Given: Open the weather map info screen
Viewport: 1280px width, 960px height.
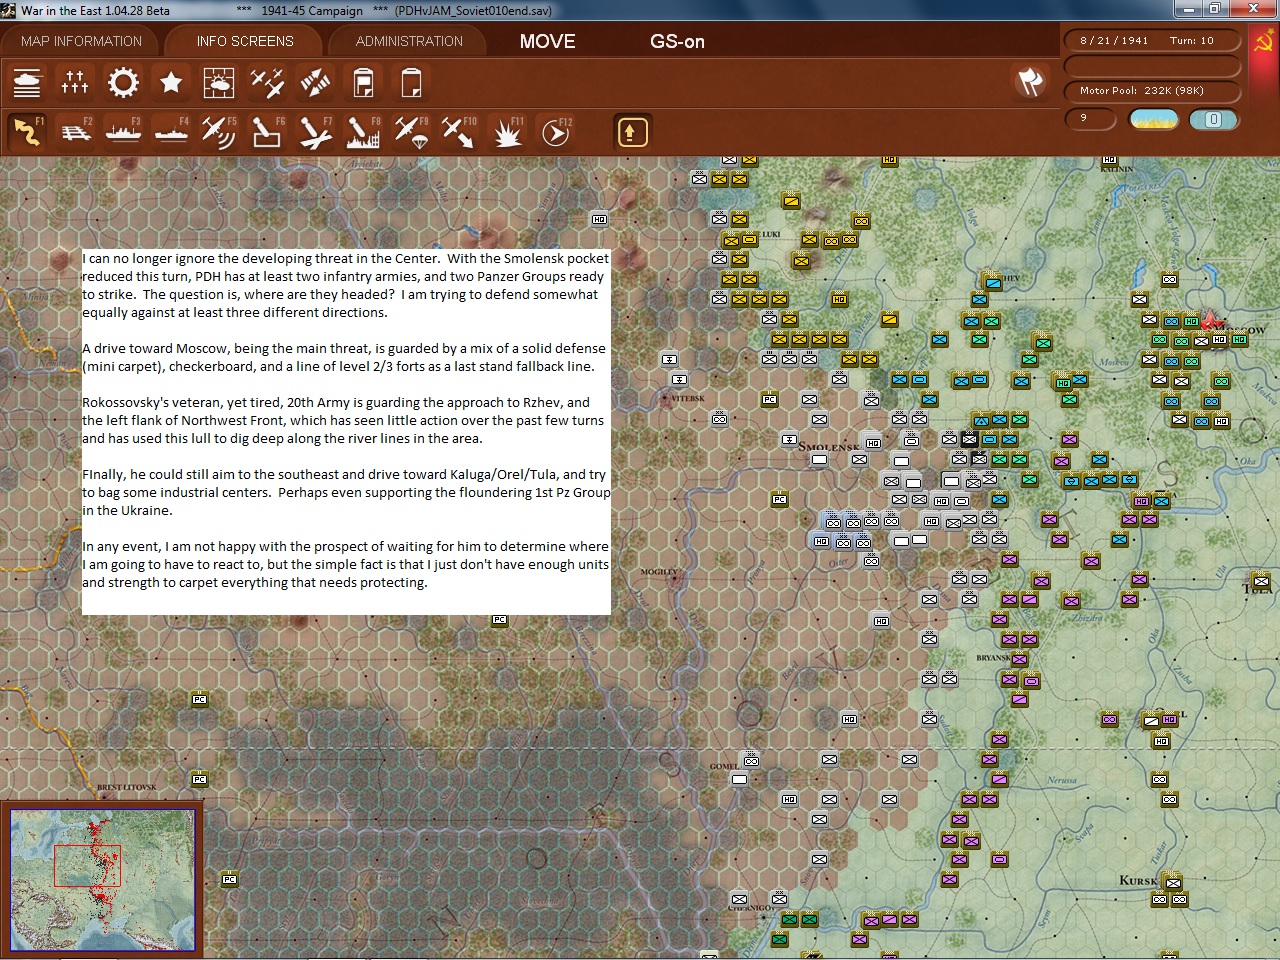Looking at the screenshot, I should pyautogui.click(x=219, y=83).
